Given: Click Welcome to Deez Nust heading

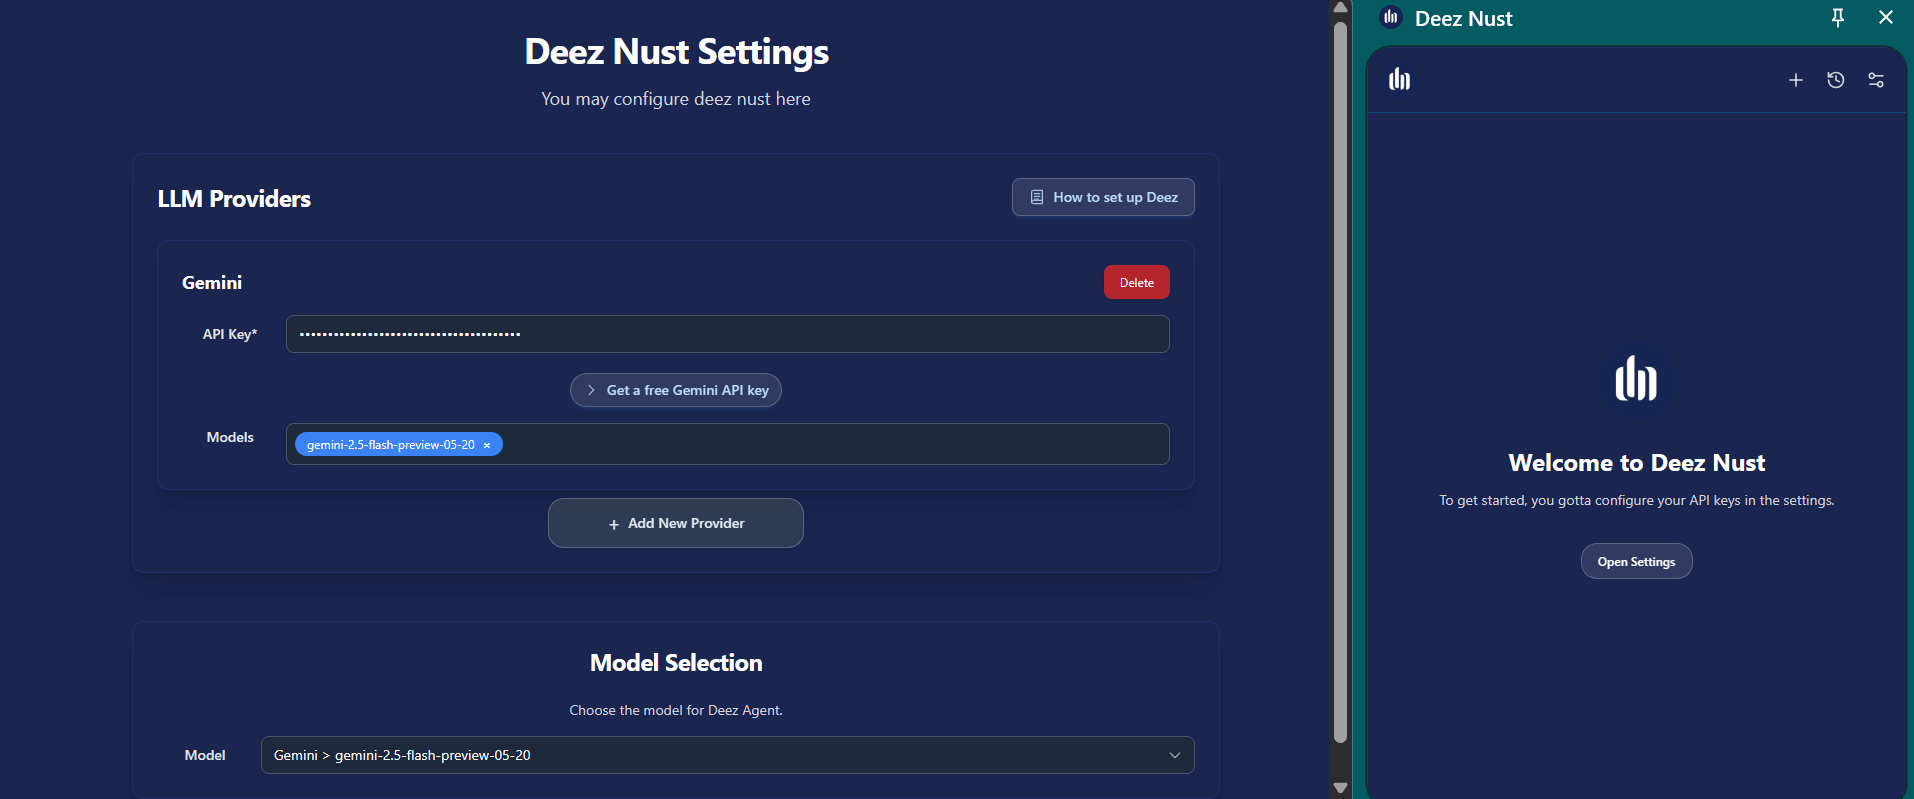Looking at the screenshot, I should coord(1636,463).
